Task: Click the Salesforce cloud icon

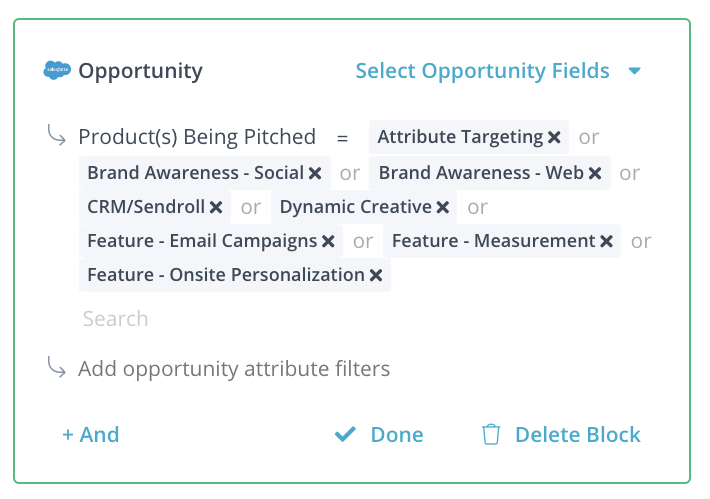Action: click(57, 70)
